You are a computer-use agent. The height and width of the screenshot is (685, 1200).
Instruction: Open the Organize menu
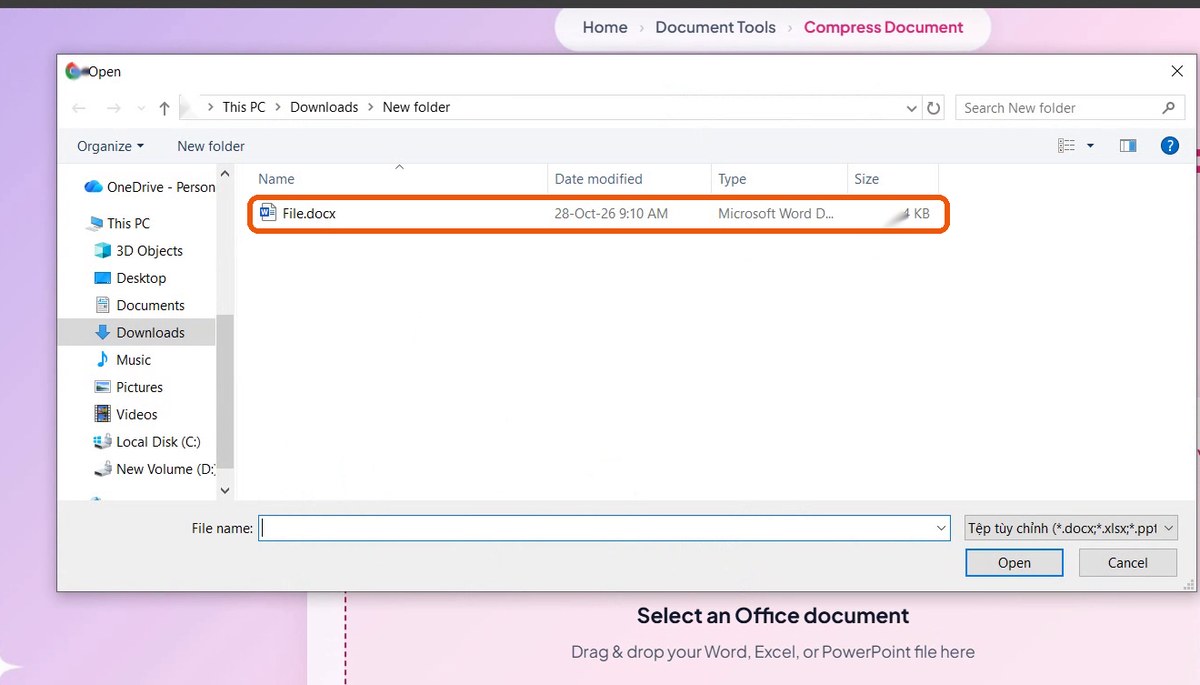[x=110, y=146]
